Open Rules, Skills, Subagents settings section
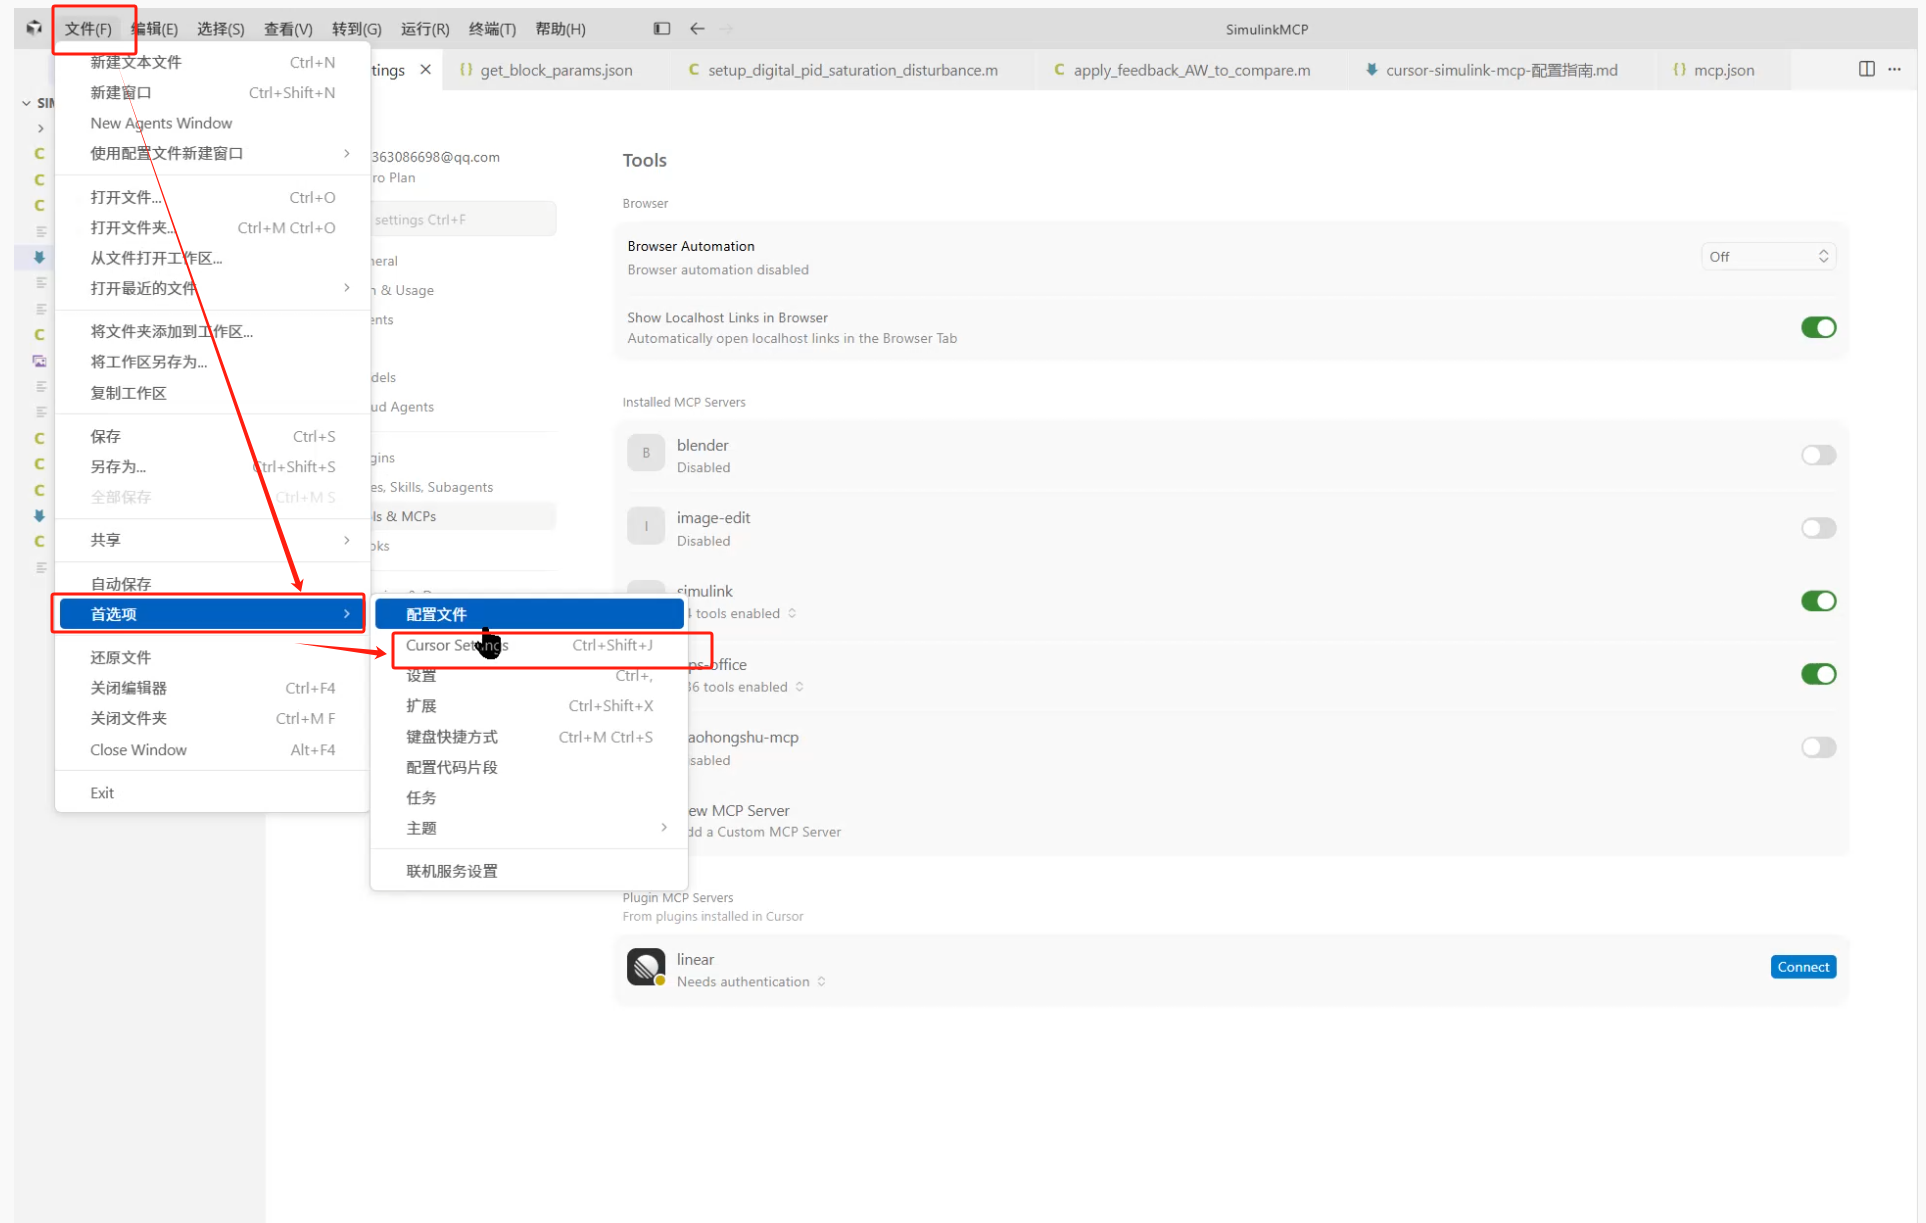The width and height of the screenshot is (1926, 1223). [x=431, y=487]
